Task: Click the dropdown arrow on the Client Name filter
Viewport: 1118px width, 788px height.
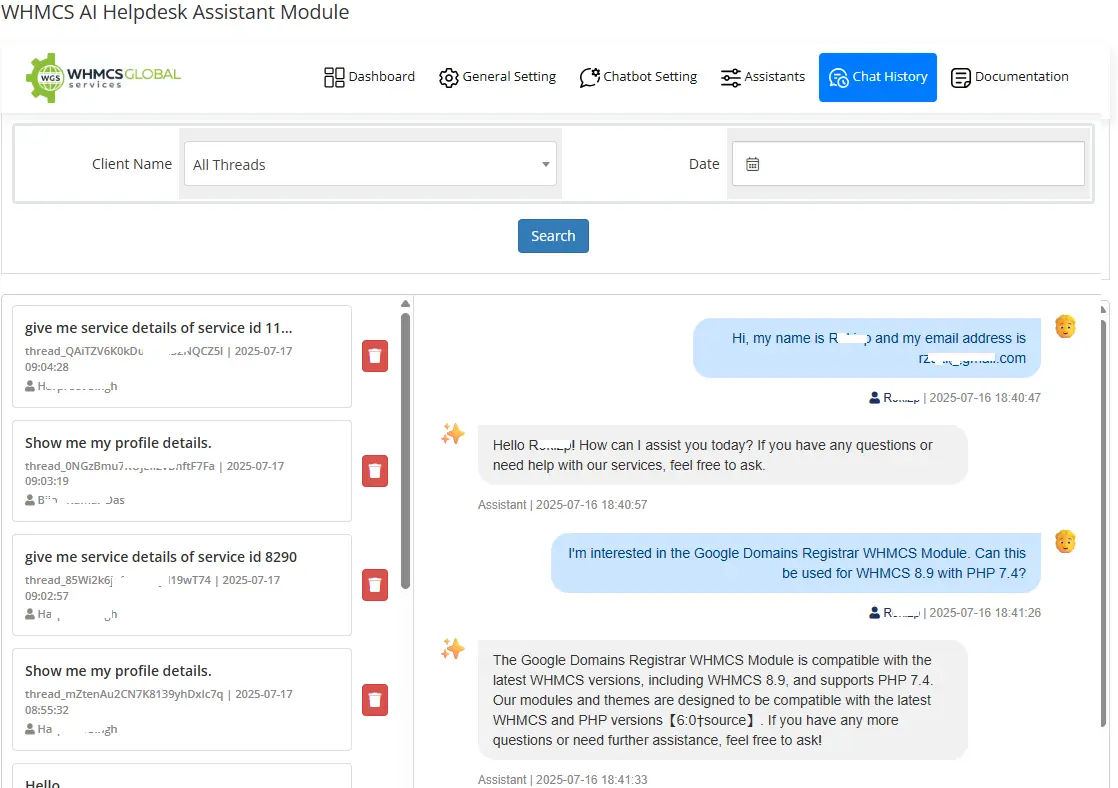Action: point(546,164)
